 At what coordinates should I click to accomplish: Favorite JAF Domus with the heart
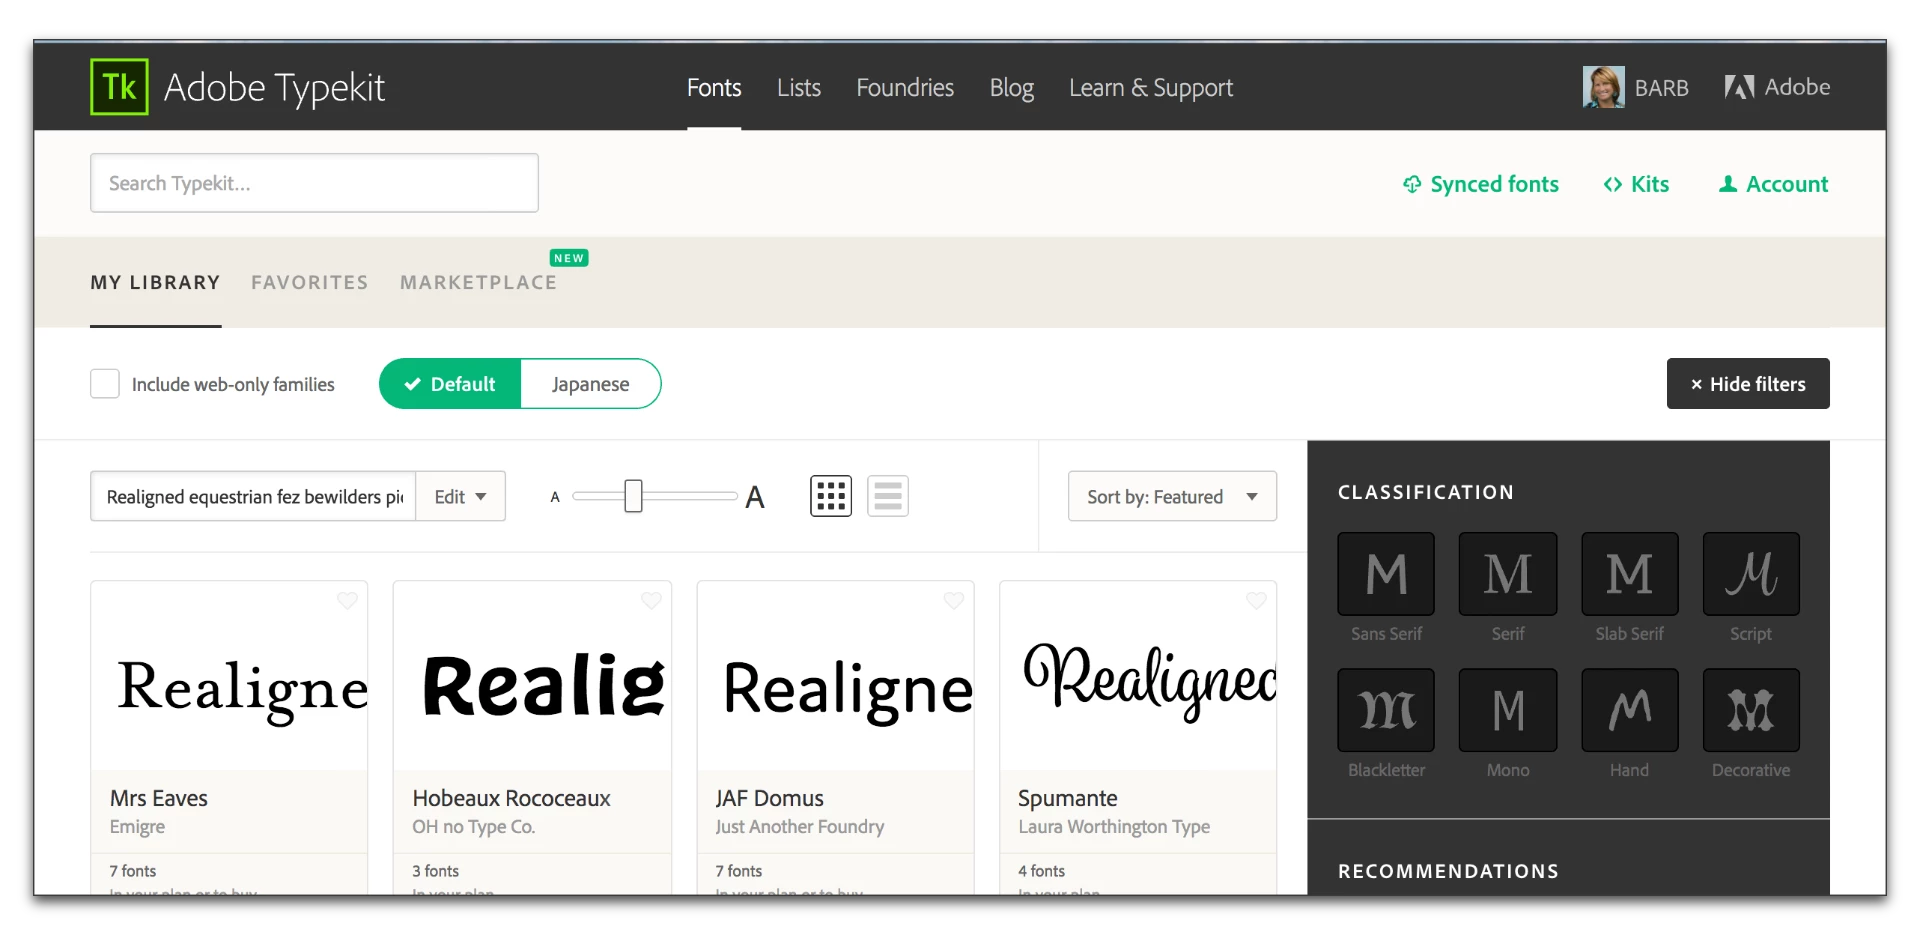tap(954, 600)
